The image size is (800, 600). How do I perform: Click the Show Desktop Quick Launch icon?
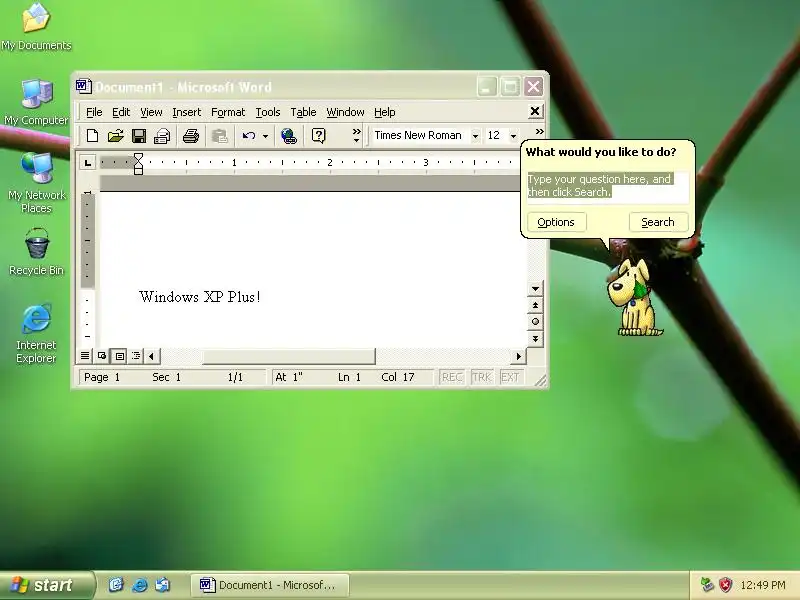(x=116, y=585)
